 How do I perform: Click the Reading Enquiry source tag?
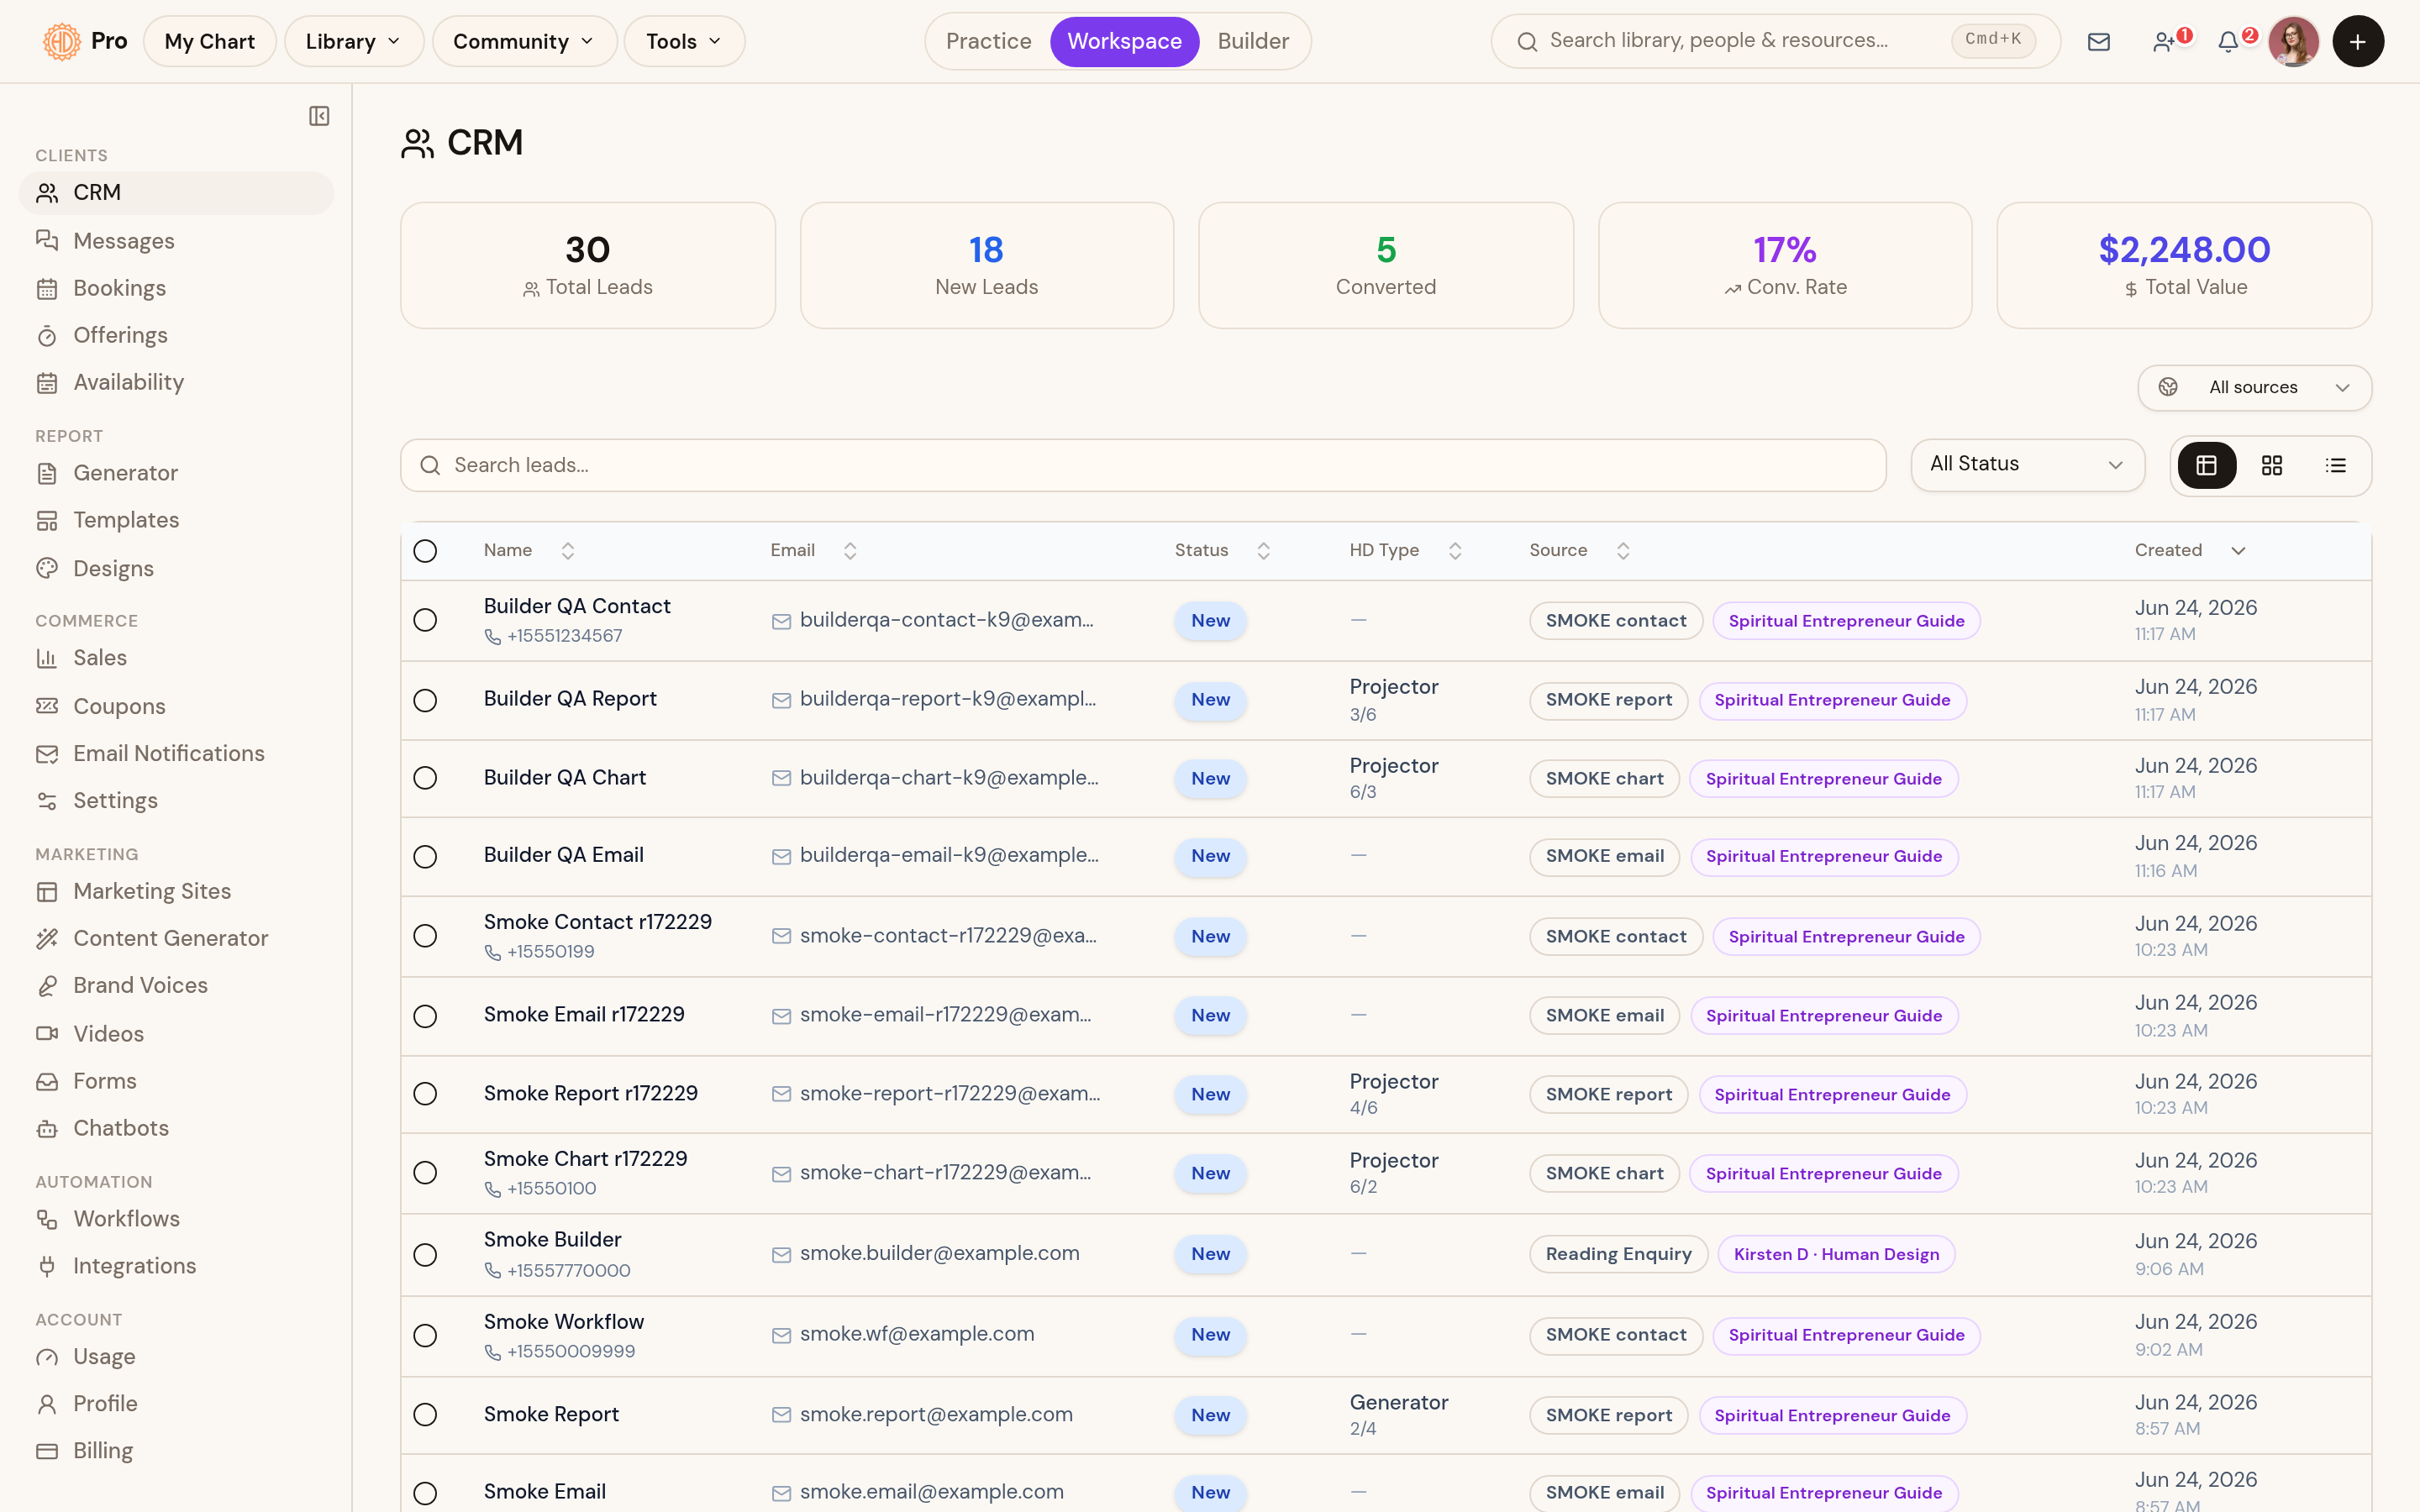pyautogui.click(x=1618, y=1254)
